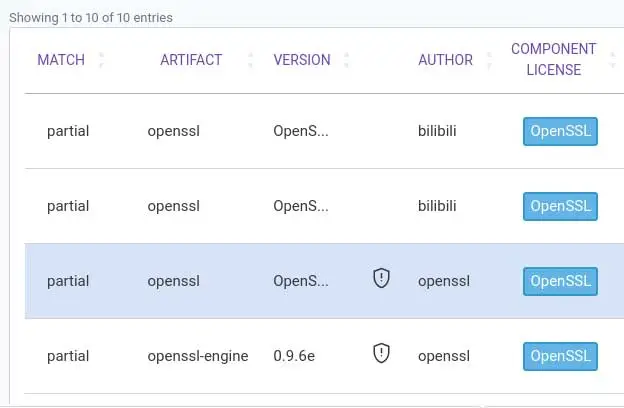Click the MATCH column header
The height and width of the screenshot is (408, 624).
[x=61, y=60]
